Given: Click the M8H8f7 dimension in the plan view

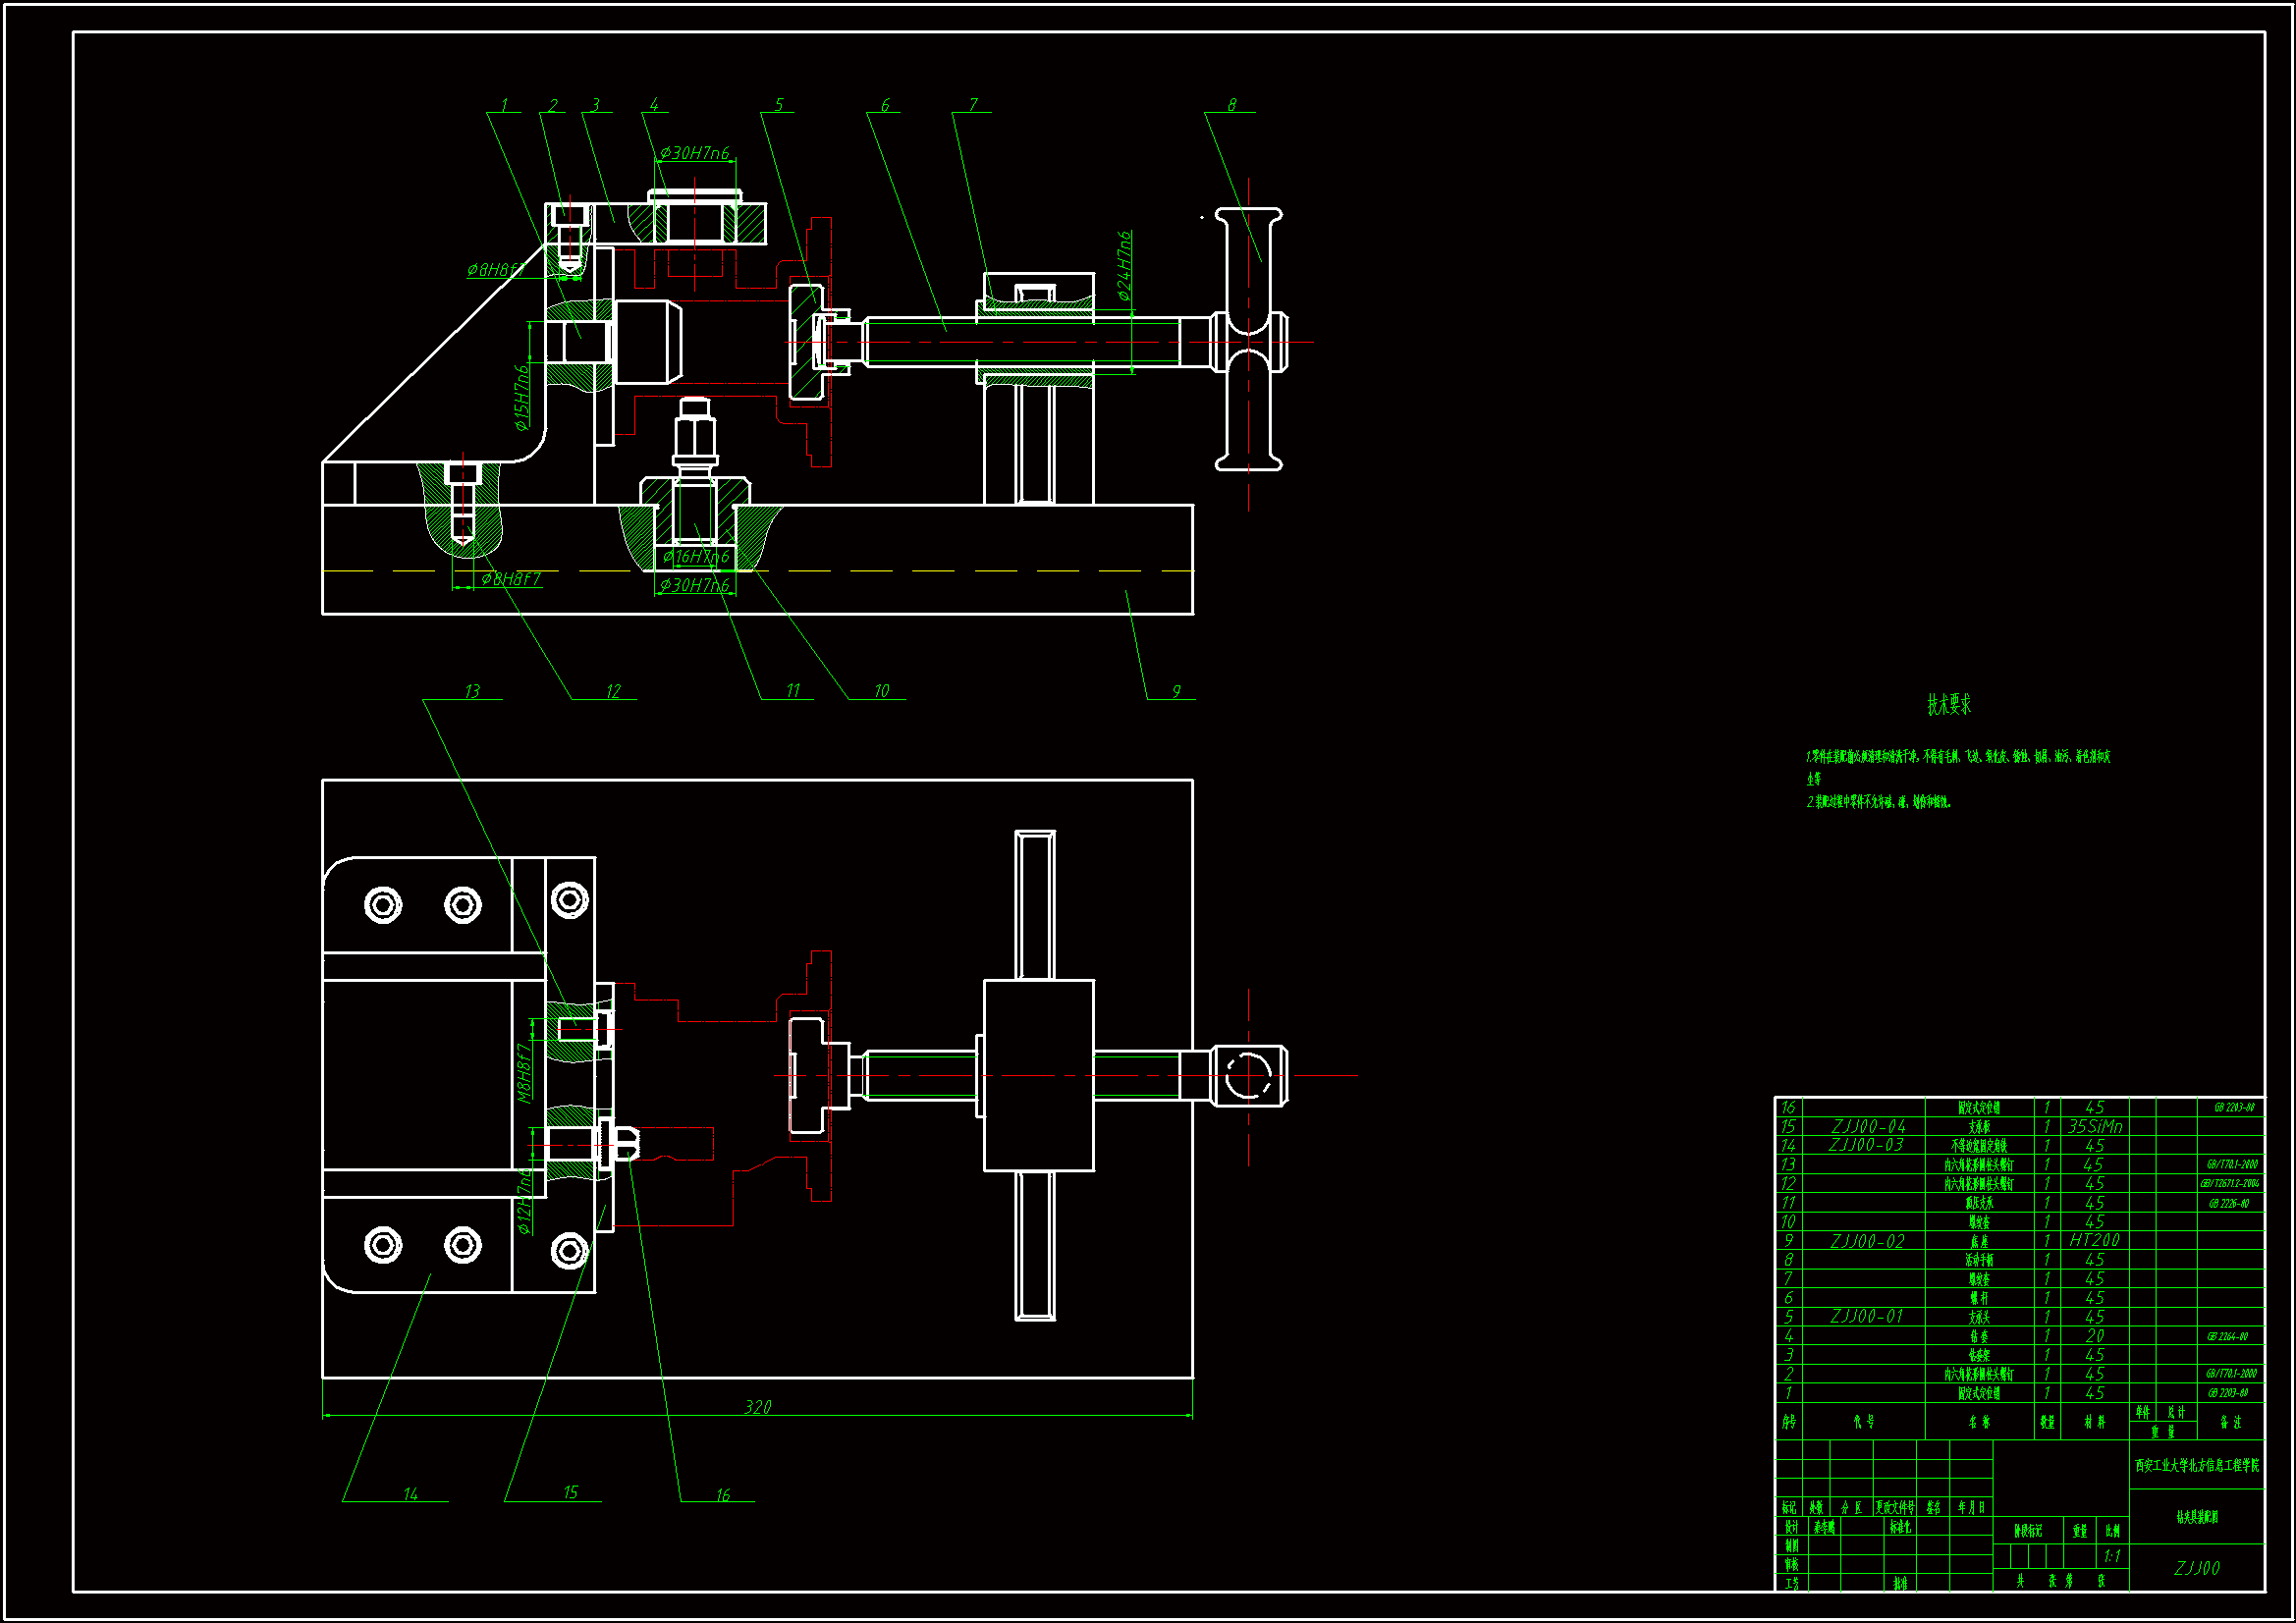Looking at the screenshot, I should 523,1073.
